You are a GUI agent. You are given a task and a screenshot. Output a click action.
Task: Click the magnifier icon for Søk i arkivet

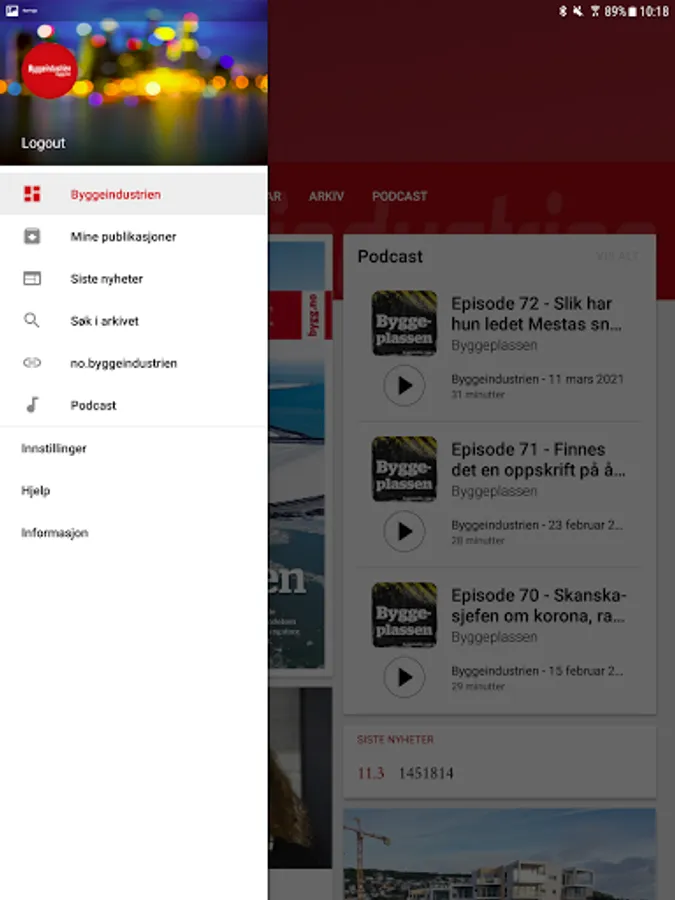(x=32, y=320)
